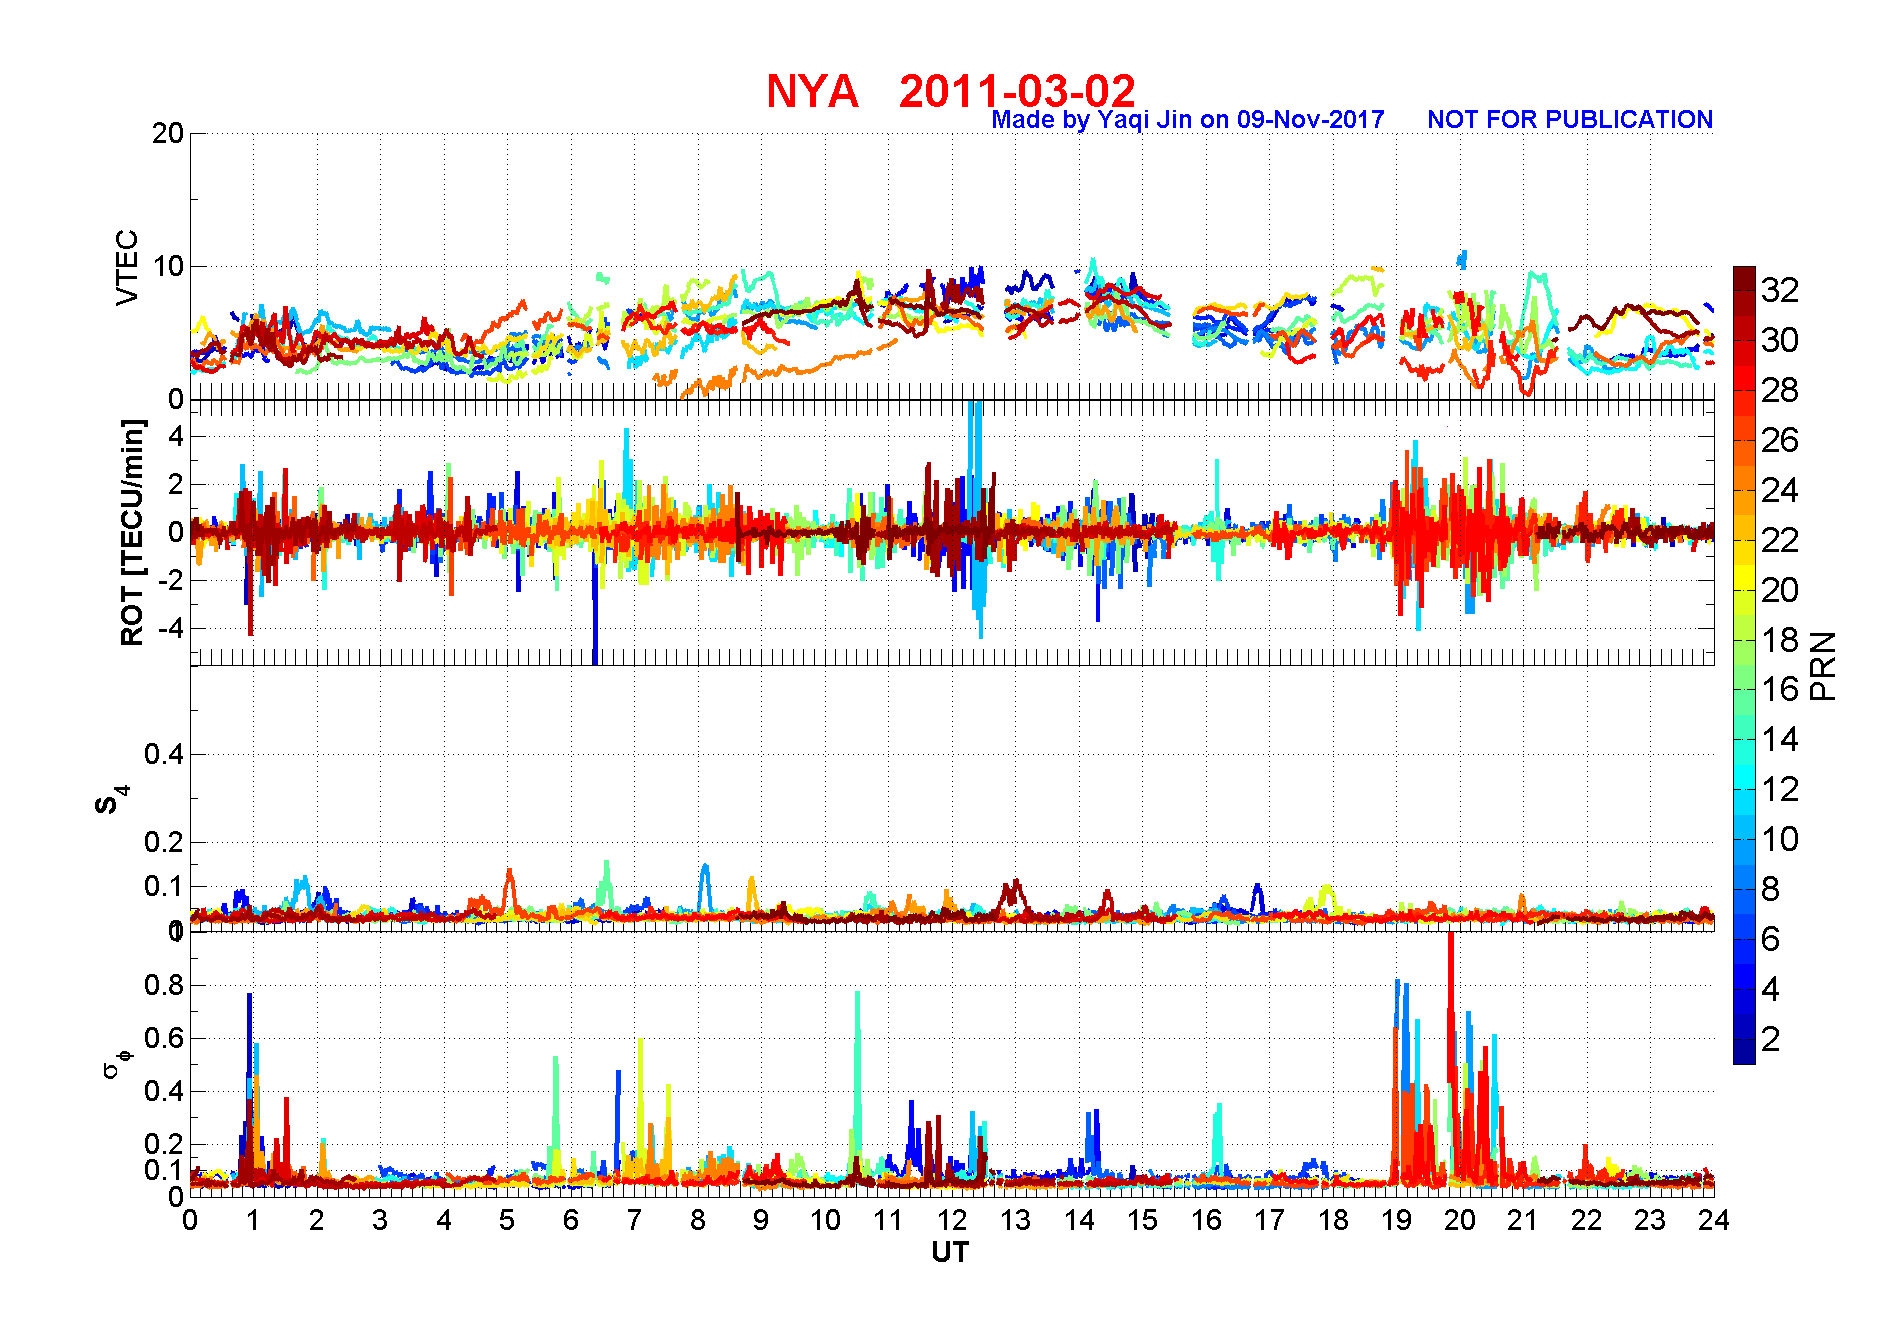
Task: Select the PRN colorbar tick label "24"
Action: point(1780,490)
